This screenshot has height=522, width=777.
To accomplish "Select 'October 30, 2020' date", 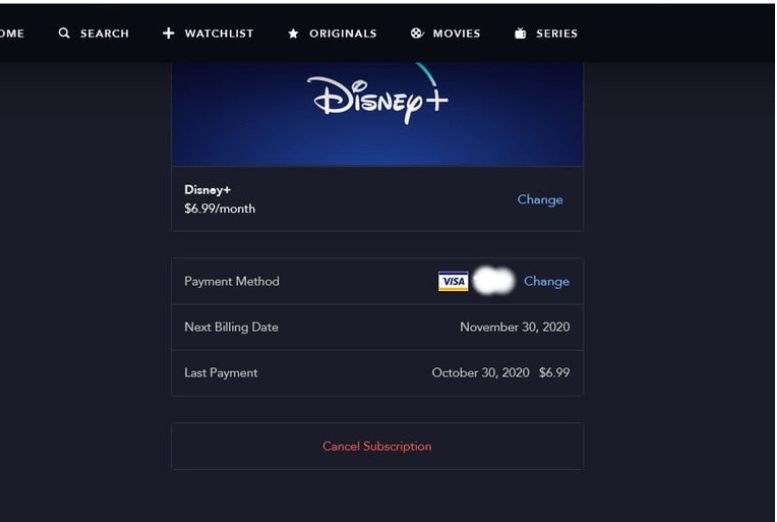I will tap(481, 373).
